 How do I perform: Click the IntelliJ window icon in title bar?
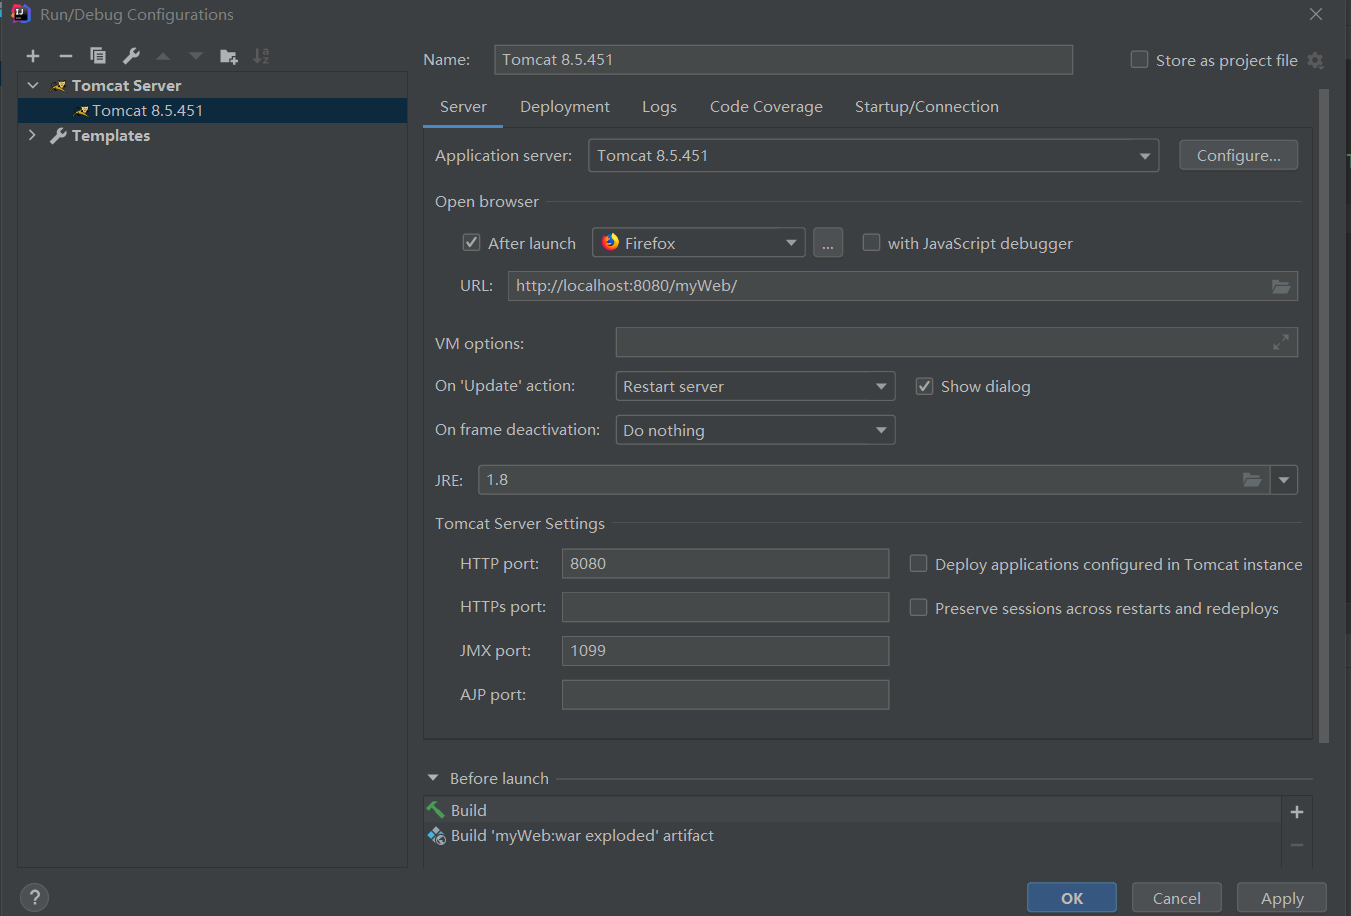pos(21,14)
